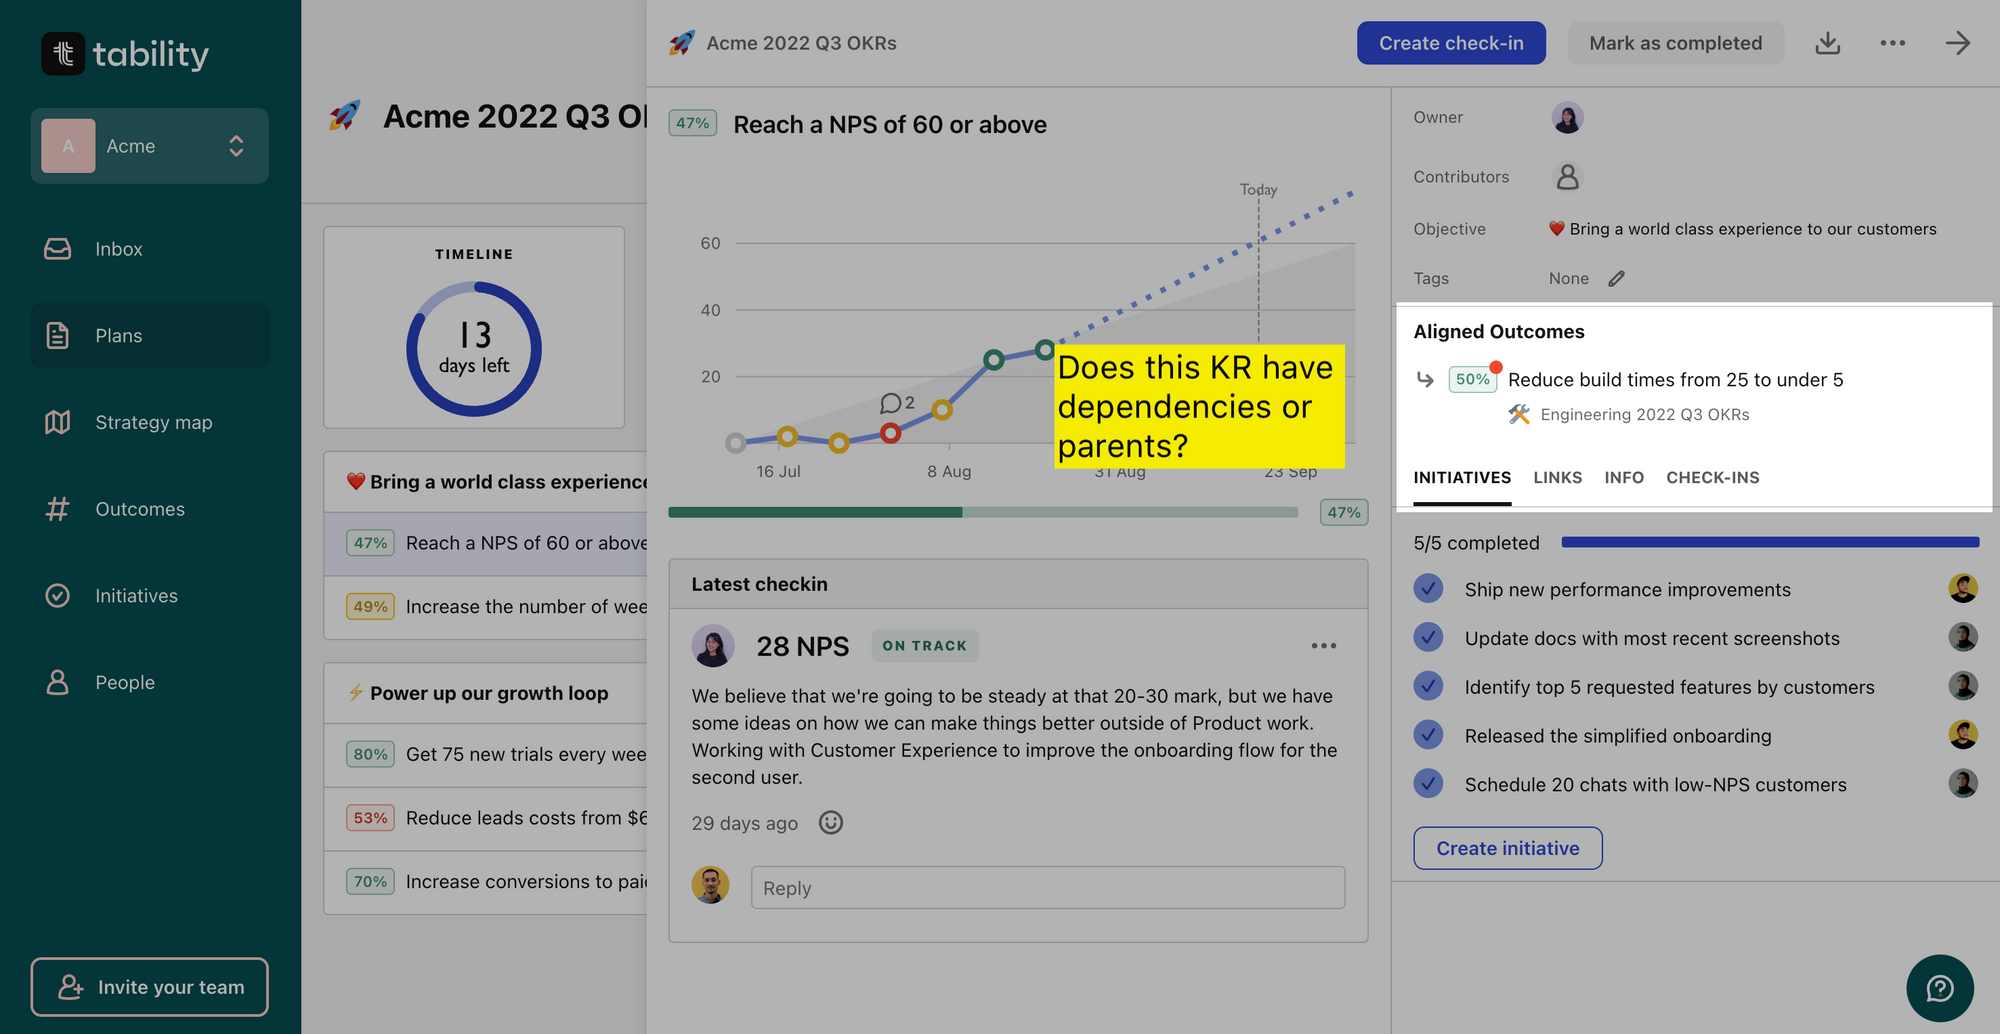Image resolution: width=2000 pixels, height=1034 pixels.
Task: Click the owner avatar
Action: (x=1567, y=118)
